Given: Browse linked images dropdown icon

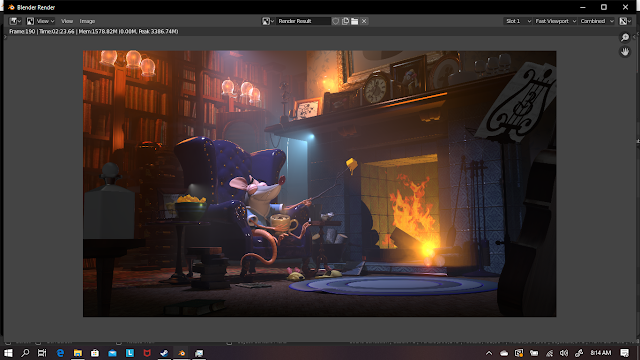Looking at the screenshot, I should [x=268, y=21].
